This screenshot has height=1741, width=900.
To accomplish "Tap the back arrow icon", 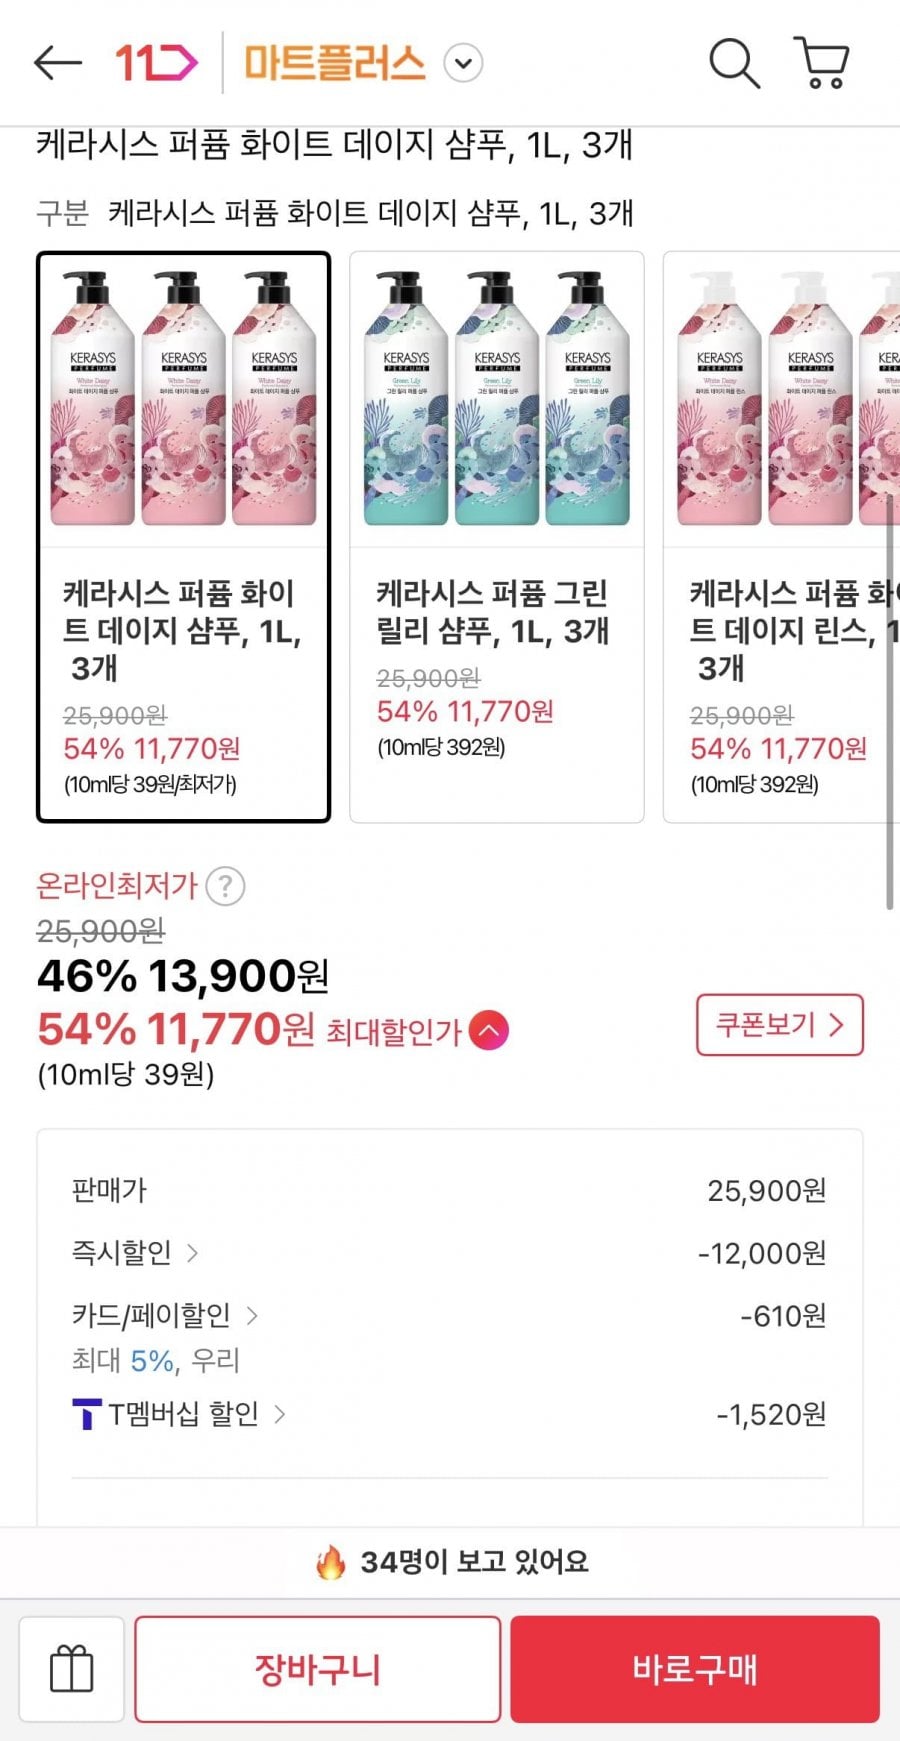I will [x=57, y=63].
